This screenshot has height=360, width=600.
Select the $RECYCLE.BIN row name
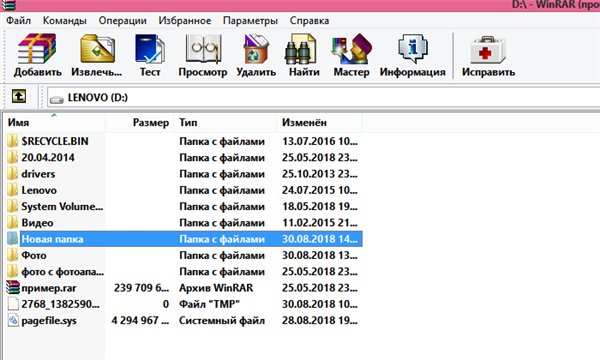[55, 141]
